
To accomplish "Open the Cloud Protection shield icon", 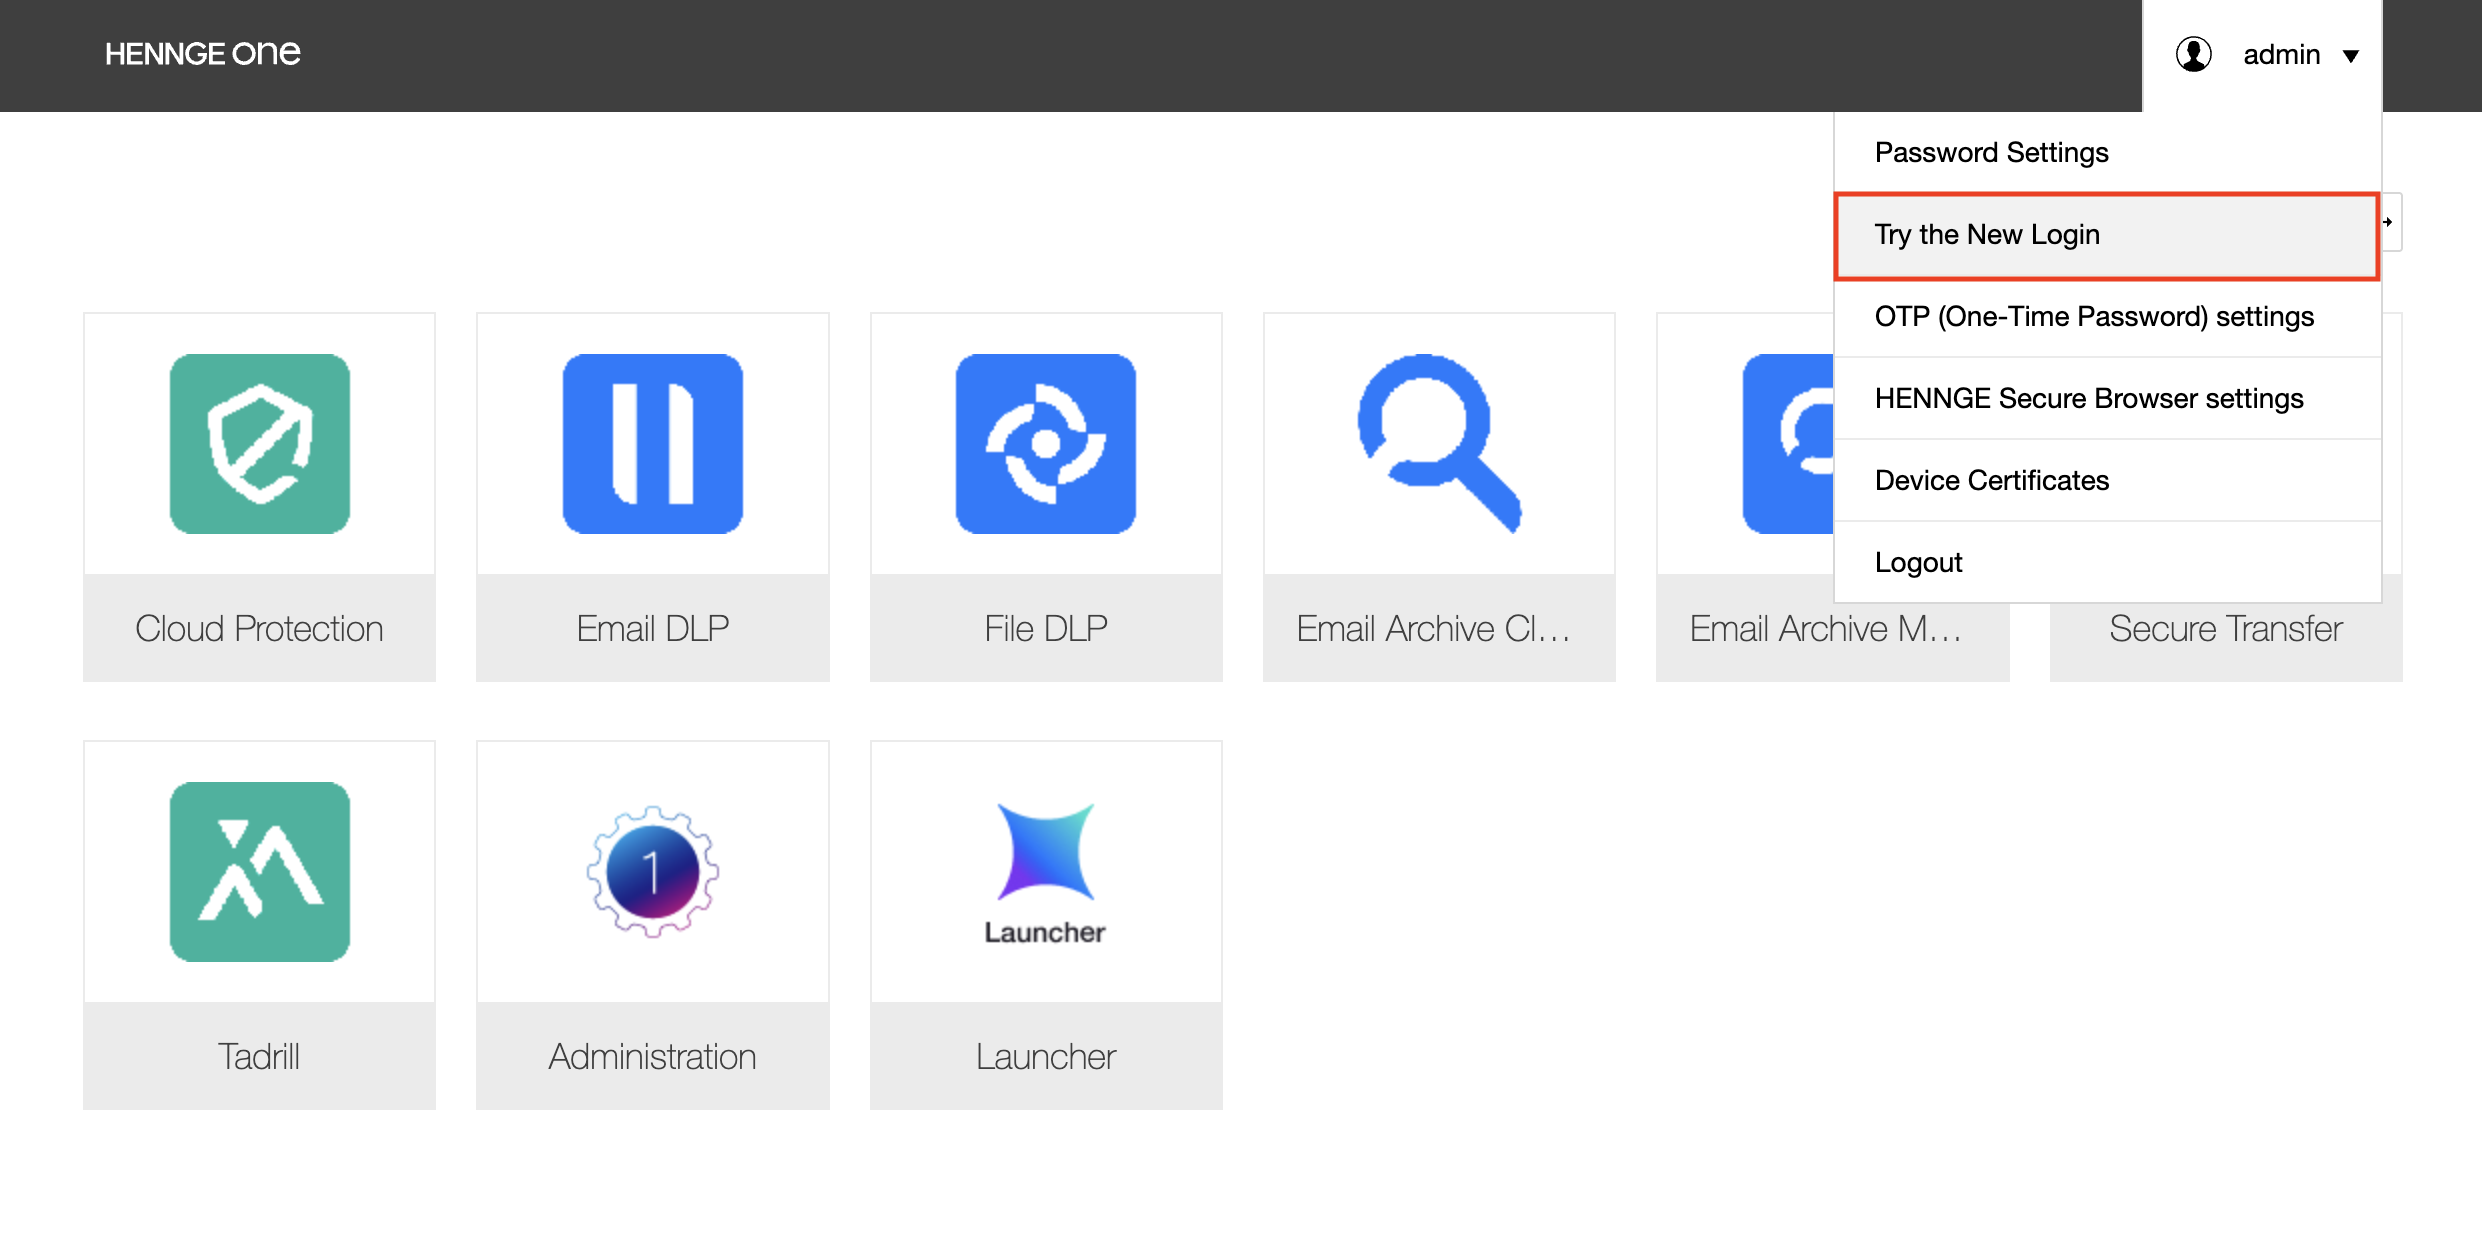I will tap(259, 443).
